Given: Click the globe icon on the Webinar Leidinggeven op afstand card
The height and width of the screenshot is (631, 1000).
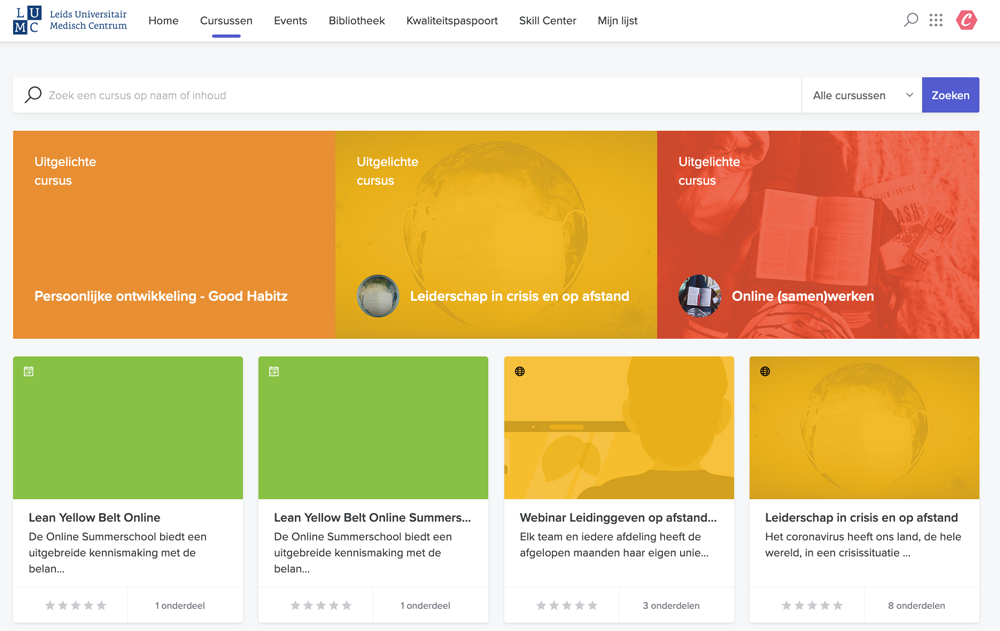Looking at the screenshot, I should pyautogui.click(x=518, y=371).
